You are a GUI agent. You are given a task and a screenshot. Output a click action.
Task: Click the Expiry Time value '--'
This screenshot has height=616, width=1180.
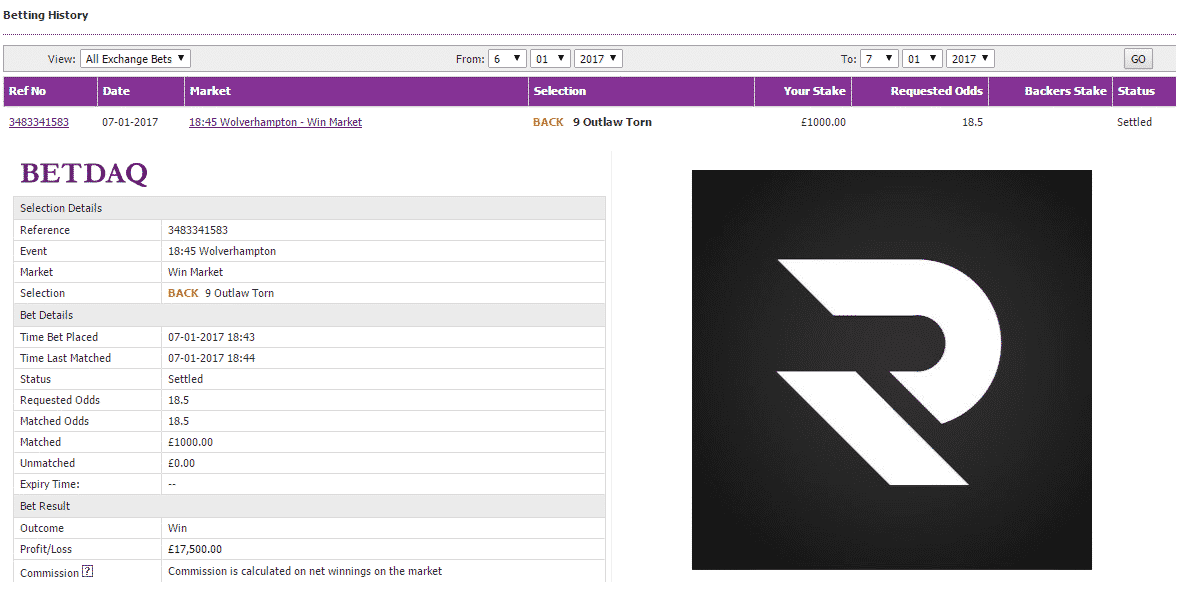pyautogui.click(x=172, y=484)
